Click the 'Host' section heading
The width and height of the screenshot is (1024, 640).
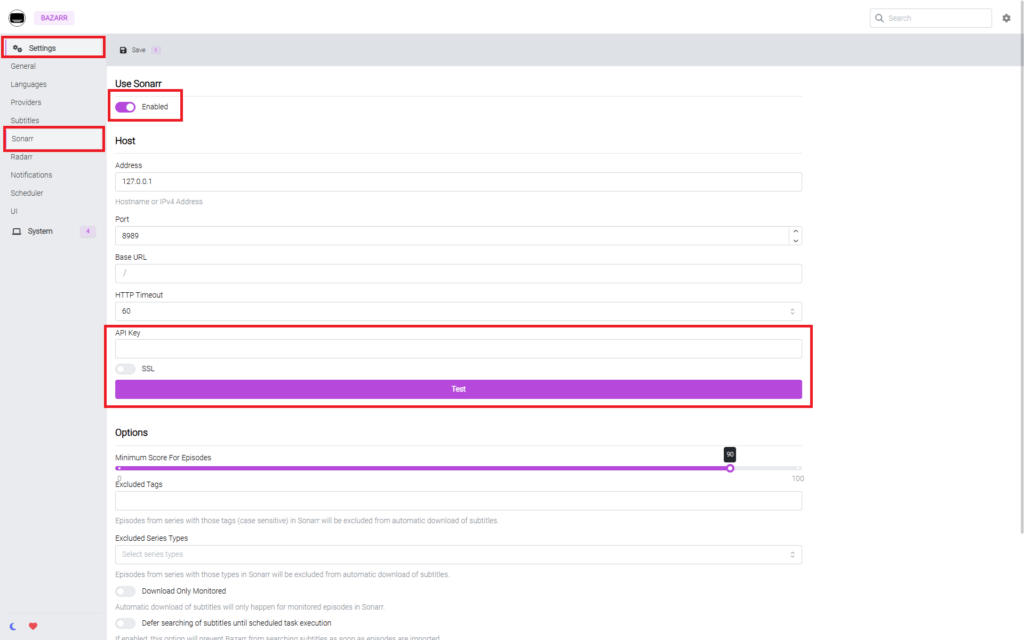125,141
